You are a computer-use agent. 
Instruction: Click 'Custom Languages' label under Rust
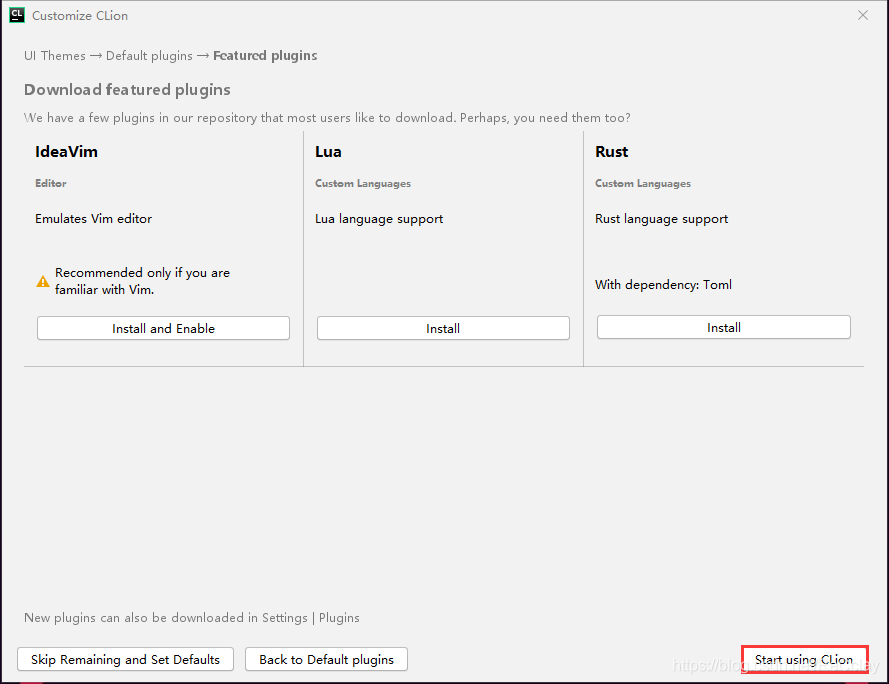[643, 183]
